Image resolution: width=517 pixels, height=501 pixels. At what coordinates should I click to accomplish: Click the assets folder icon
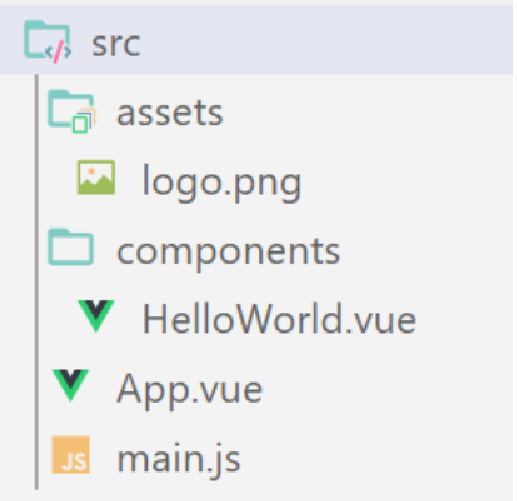coord(72,111)
